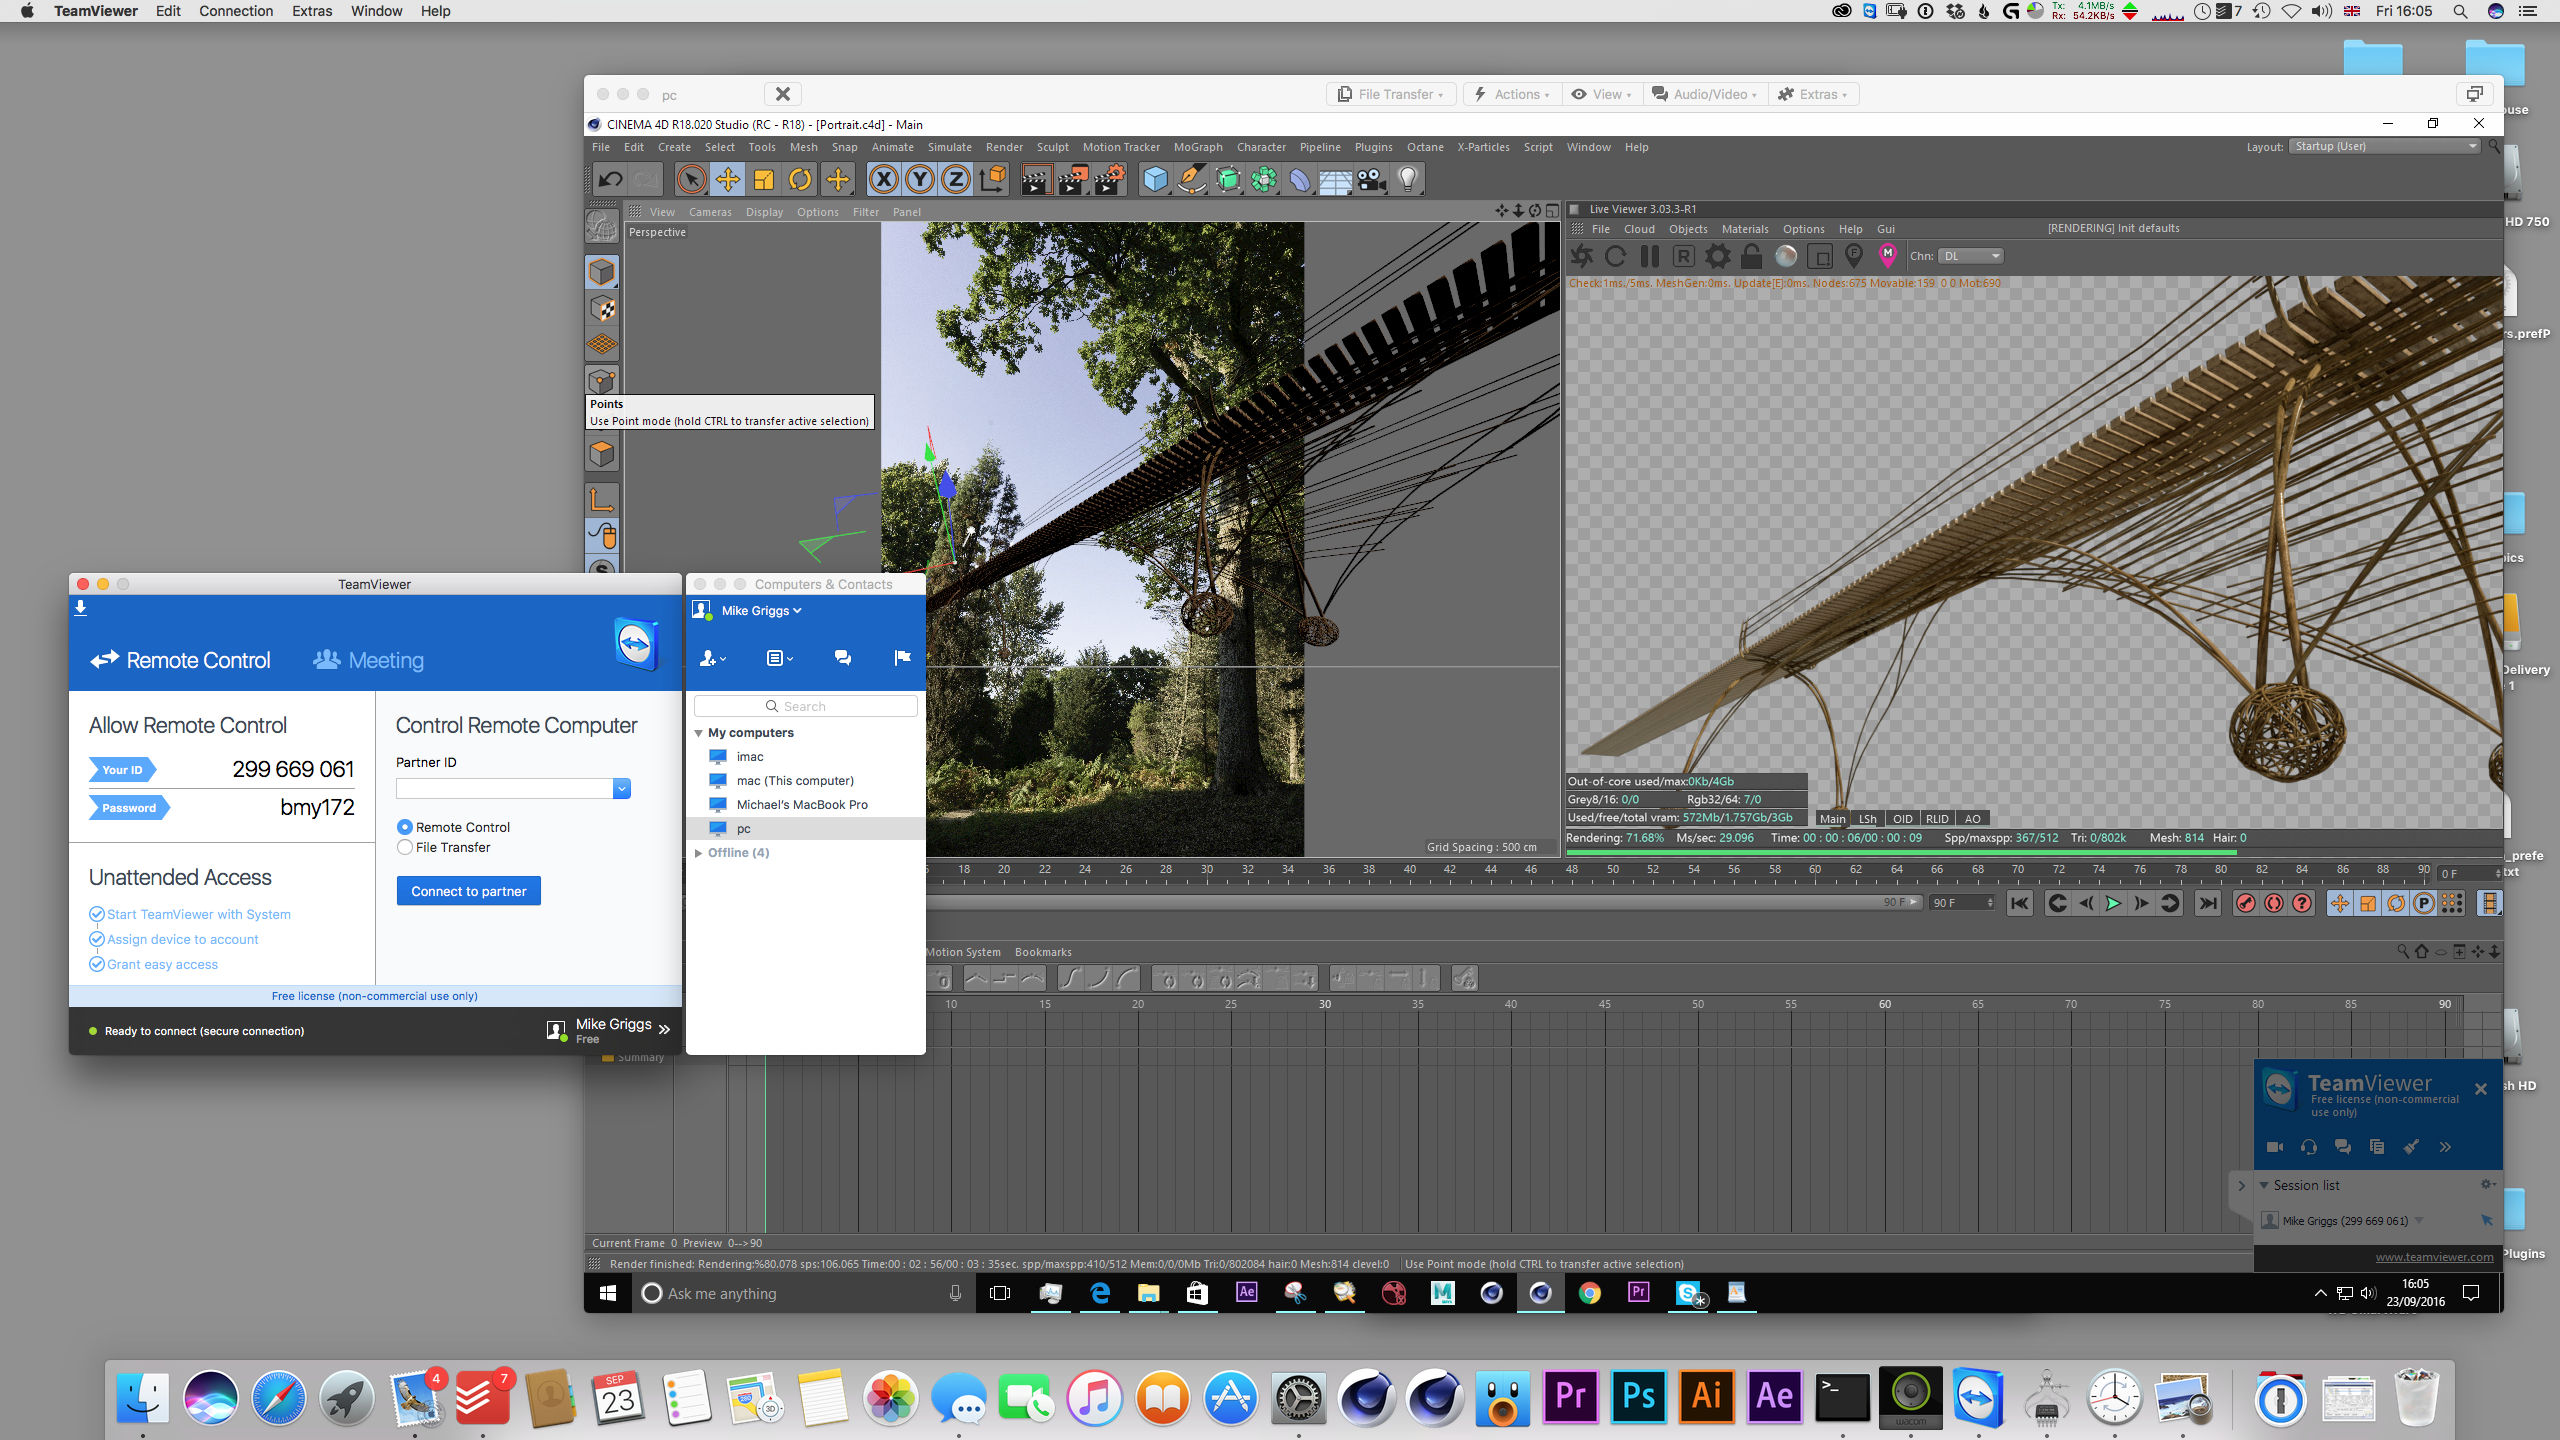Click the Coordinate System icon
This screenshot has width=2560, height=1440.
coord(993,180)
